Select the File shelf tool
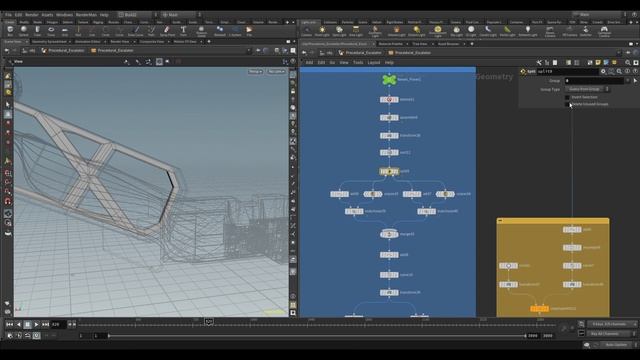The image size is (640, 360). tap(249, 31)
